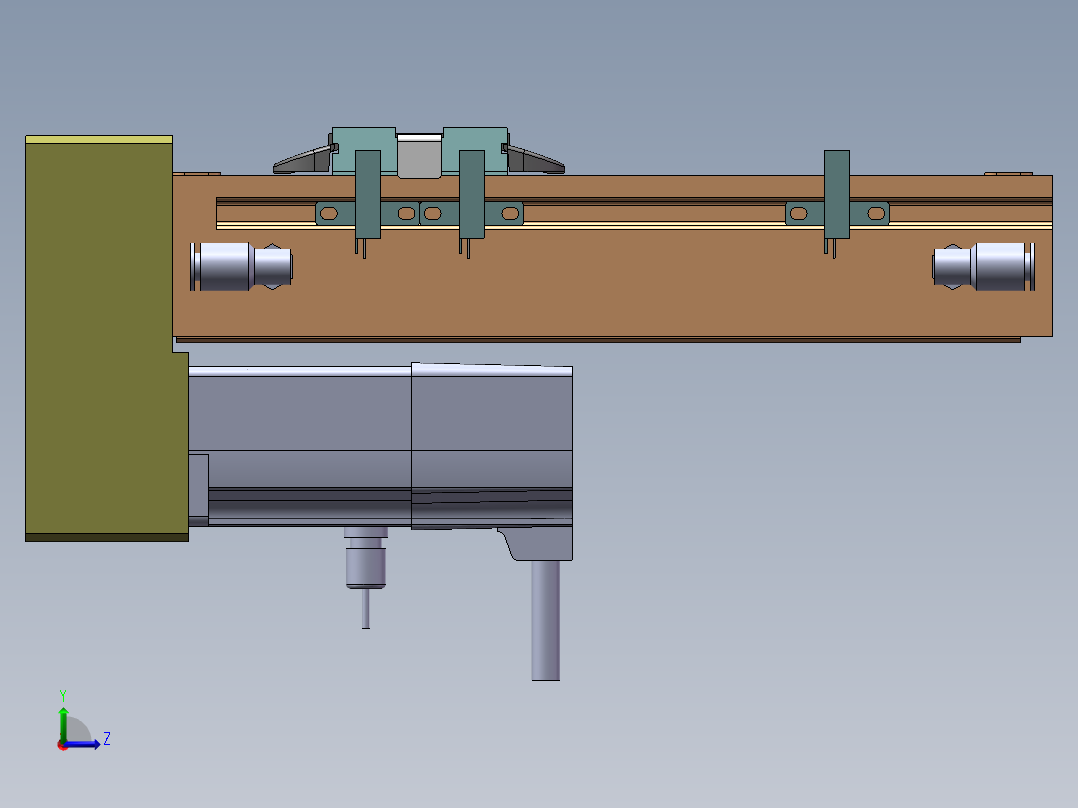Screen dimensions: 1078x808
Task: Click the blue Z axis of the triad
Action: pyautogui.click(x=84, y=744)
